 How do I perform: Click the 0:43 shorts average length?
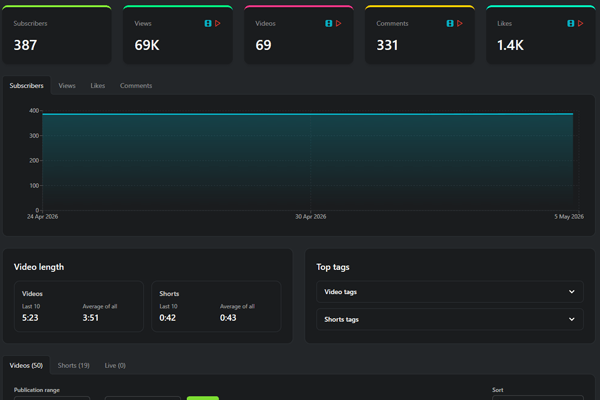pyautogui.click(x=228, y=318)
